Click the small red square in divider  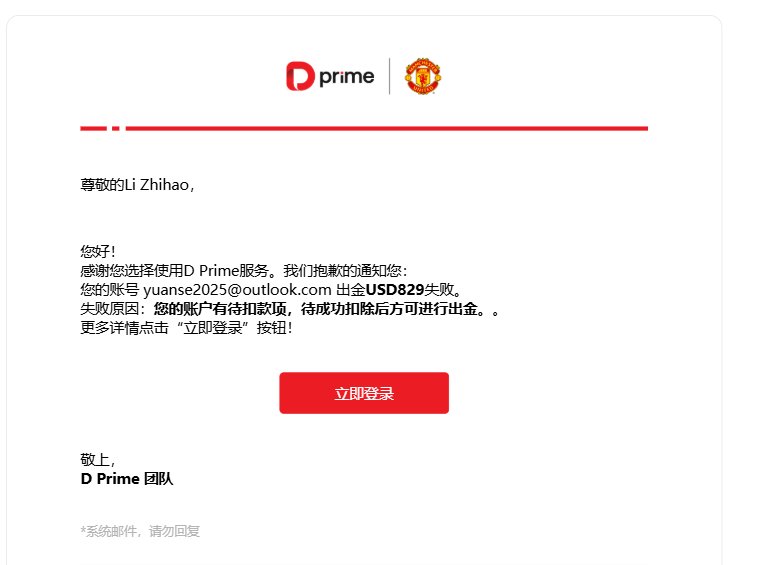coord(115,128)
